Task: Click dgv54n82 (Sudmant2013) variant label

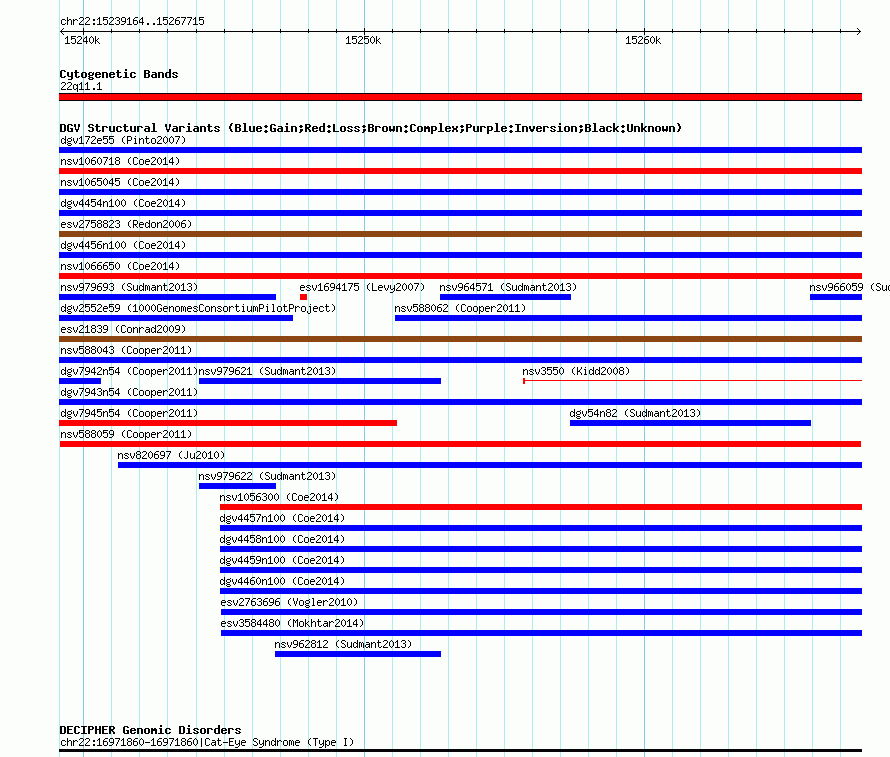Action: (x=635, y=413)
